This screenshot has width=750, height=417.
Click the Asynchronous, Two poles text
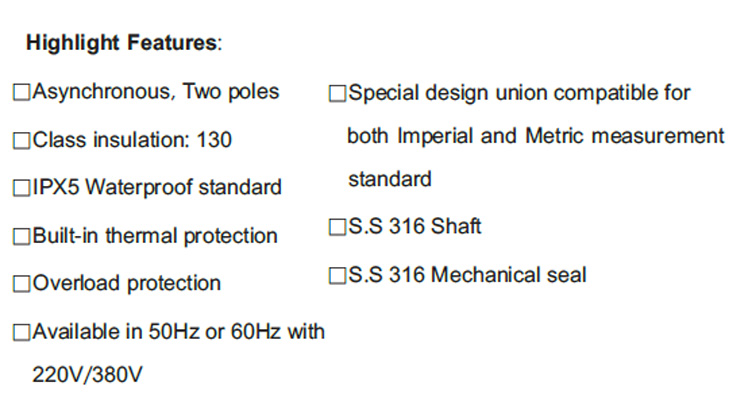pos(155,93)
